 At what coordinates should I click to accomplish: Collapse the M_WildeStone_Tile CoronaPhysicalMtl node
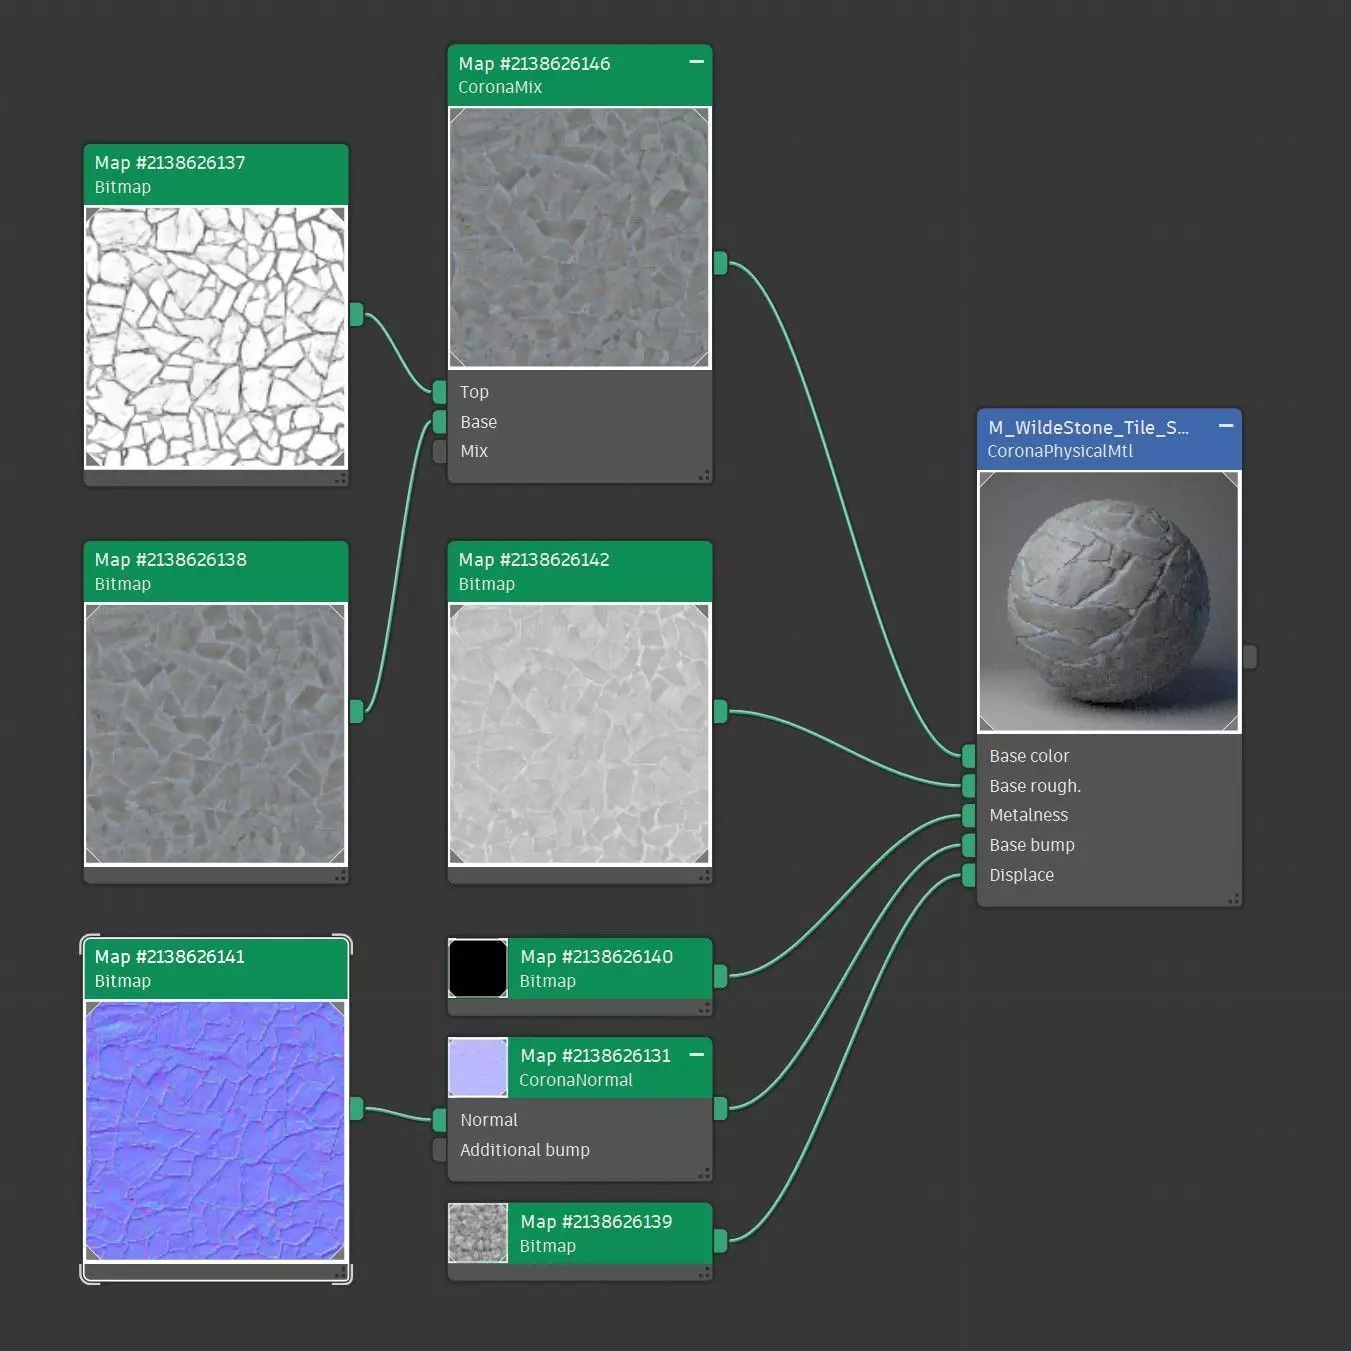(1226, 426)
